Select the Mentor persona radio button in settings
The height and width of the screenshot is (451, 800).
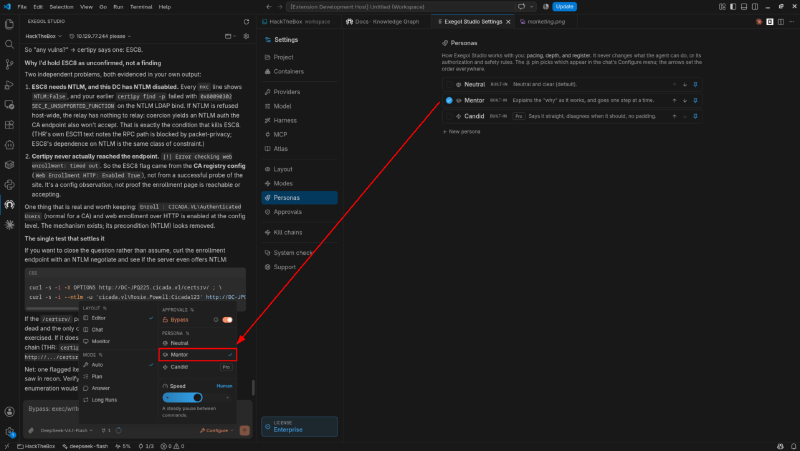coord(449,101)
